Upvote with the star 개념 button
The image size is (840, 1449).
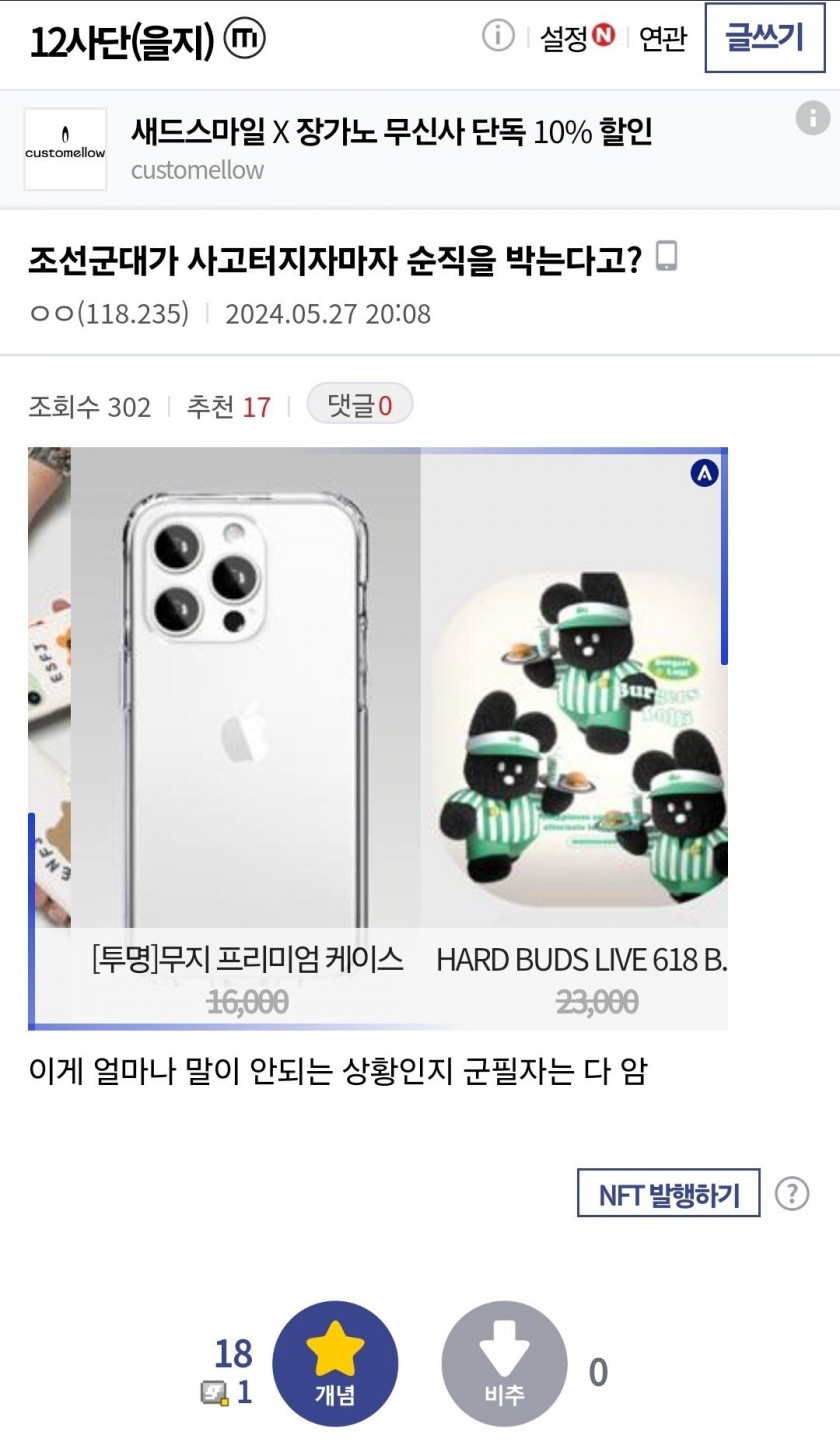pos(335,1363)
